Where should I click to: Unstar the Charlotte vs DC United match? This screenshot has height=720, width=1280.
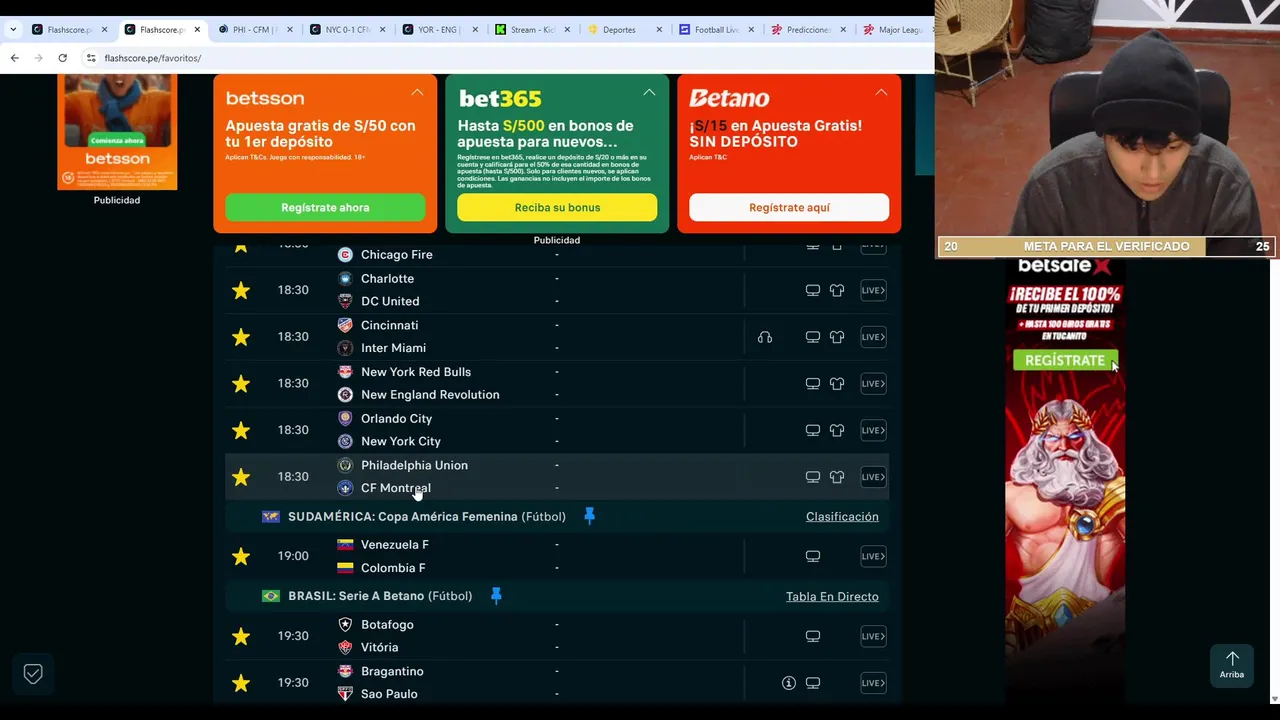pyautogui.click(x=241, y=290)
